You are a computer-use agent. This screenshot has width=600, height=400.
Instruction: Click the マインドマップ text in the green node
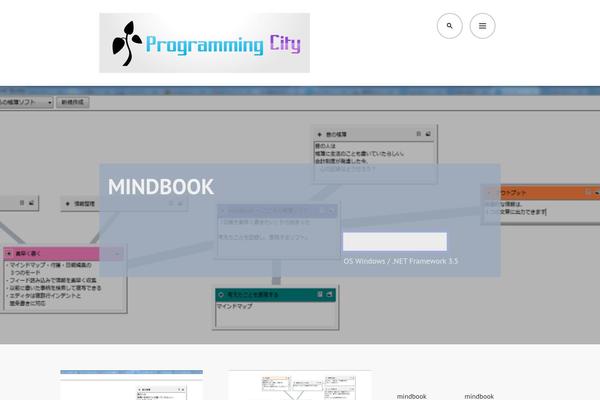(x=235, y=306)
